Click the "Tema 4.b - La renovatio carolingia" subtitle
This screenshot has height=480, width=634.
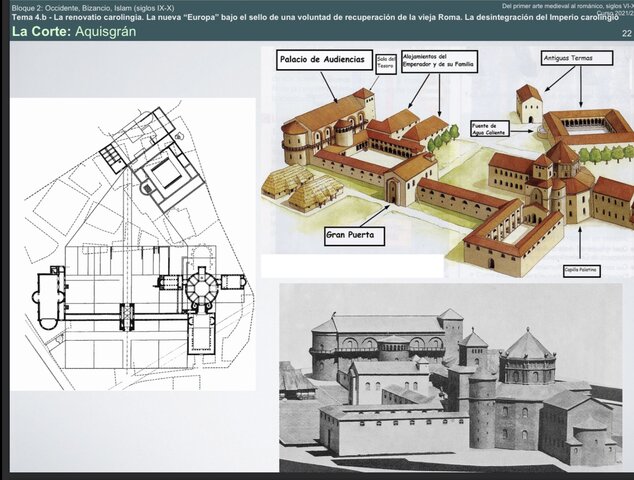click(x=315, y=17)
